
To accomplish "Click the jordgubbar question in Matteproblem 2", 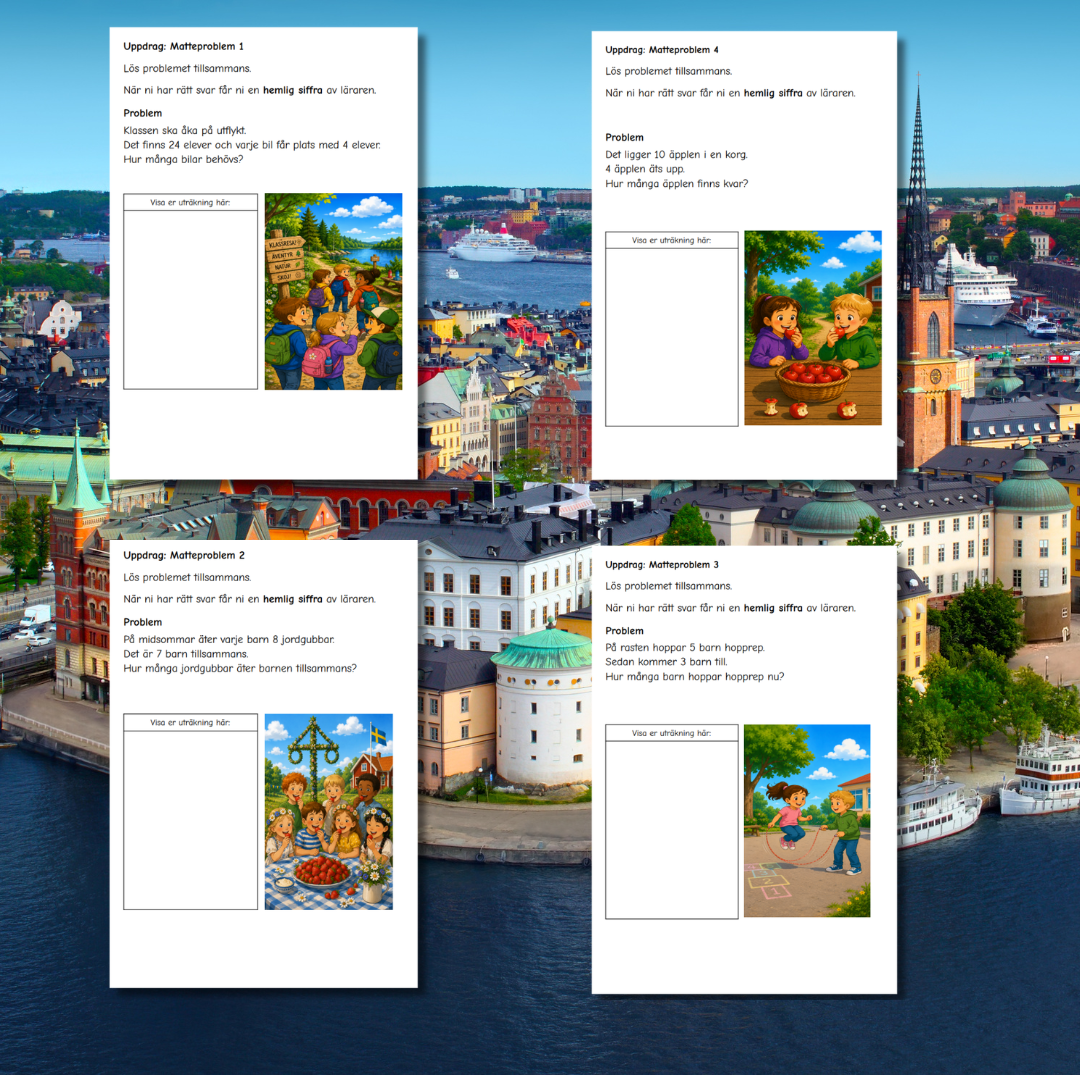I will point(240,669).
